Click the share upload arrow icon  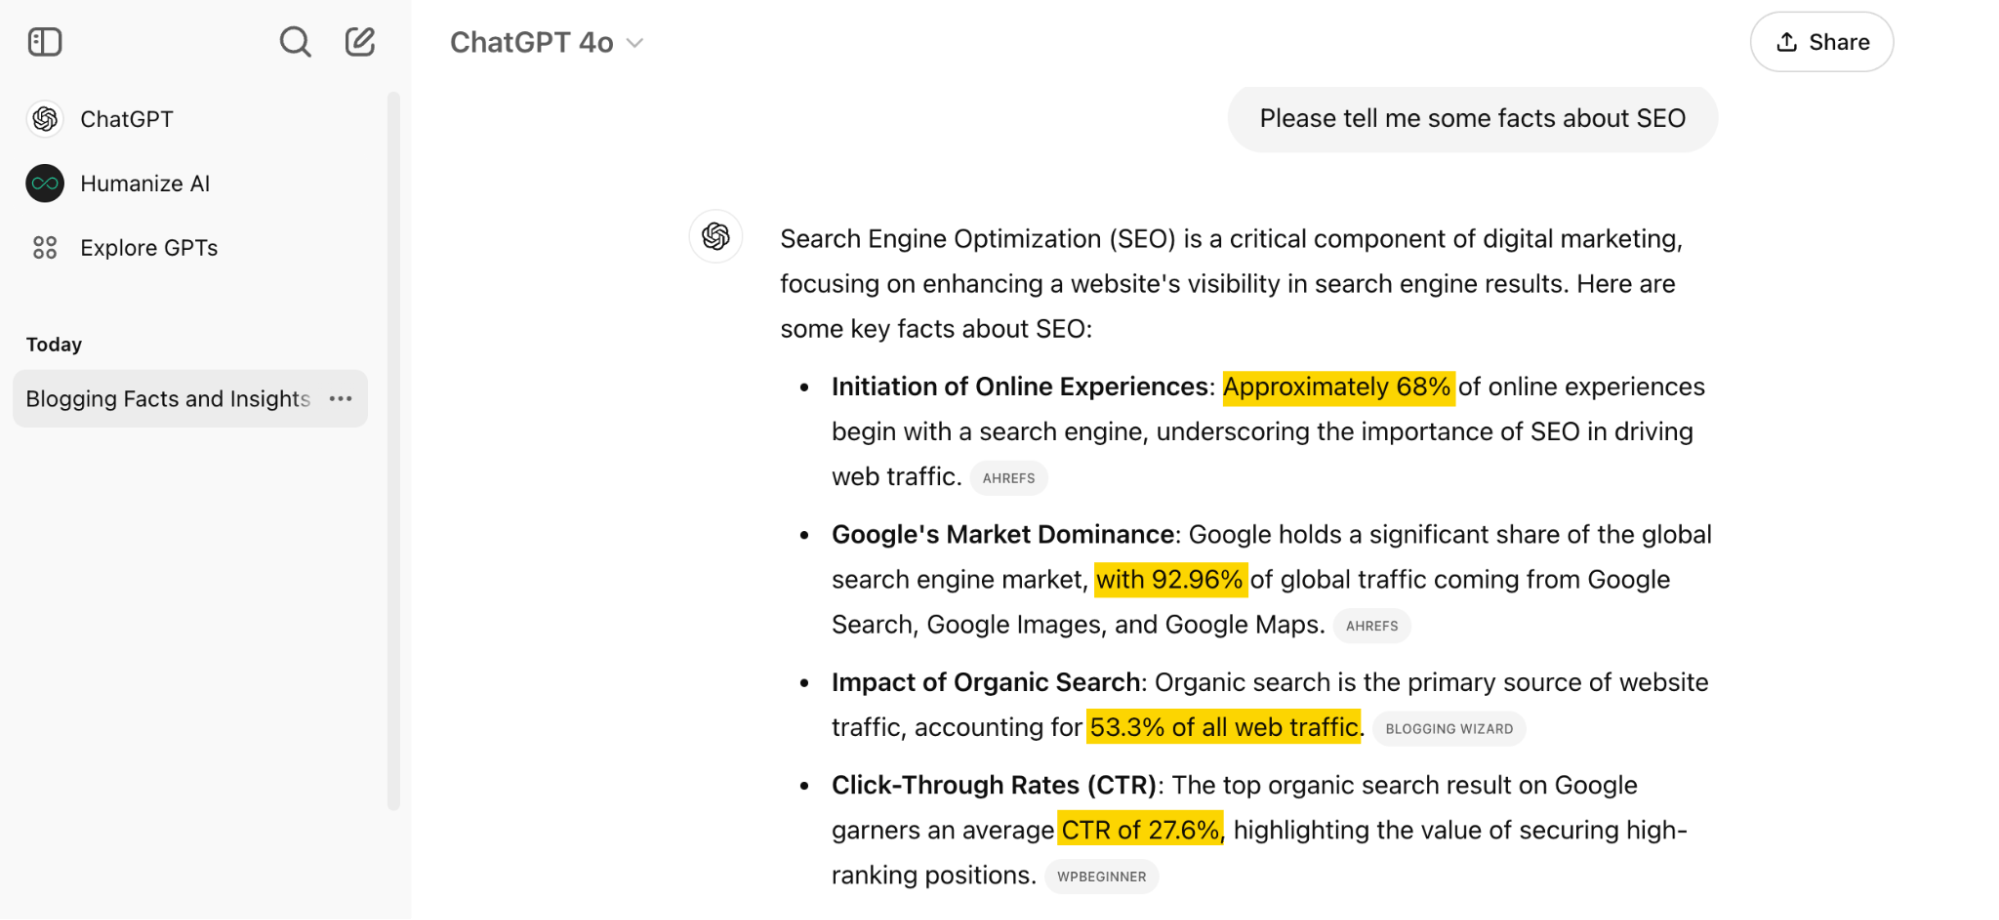point(1786,41)
